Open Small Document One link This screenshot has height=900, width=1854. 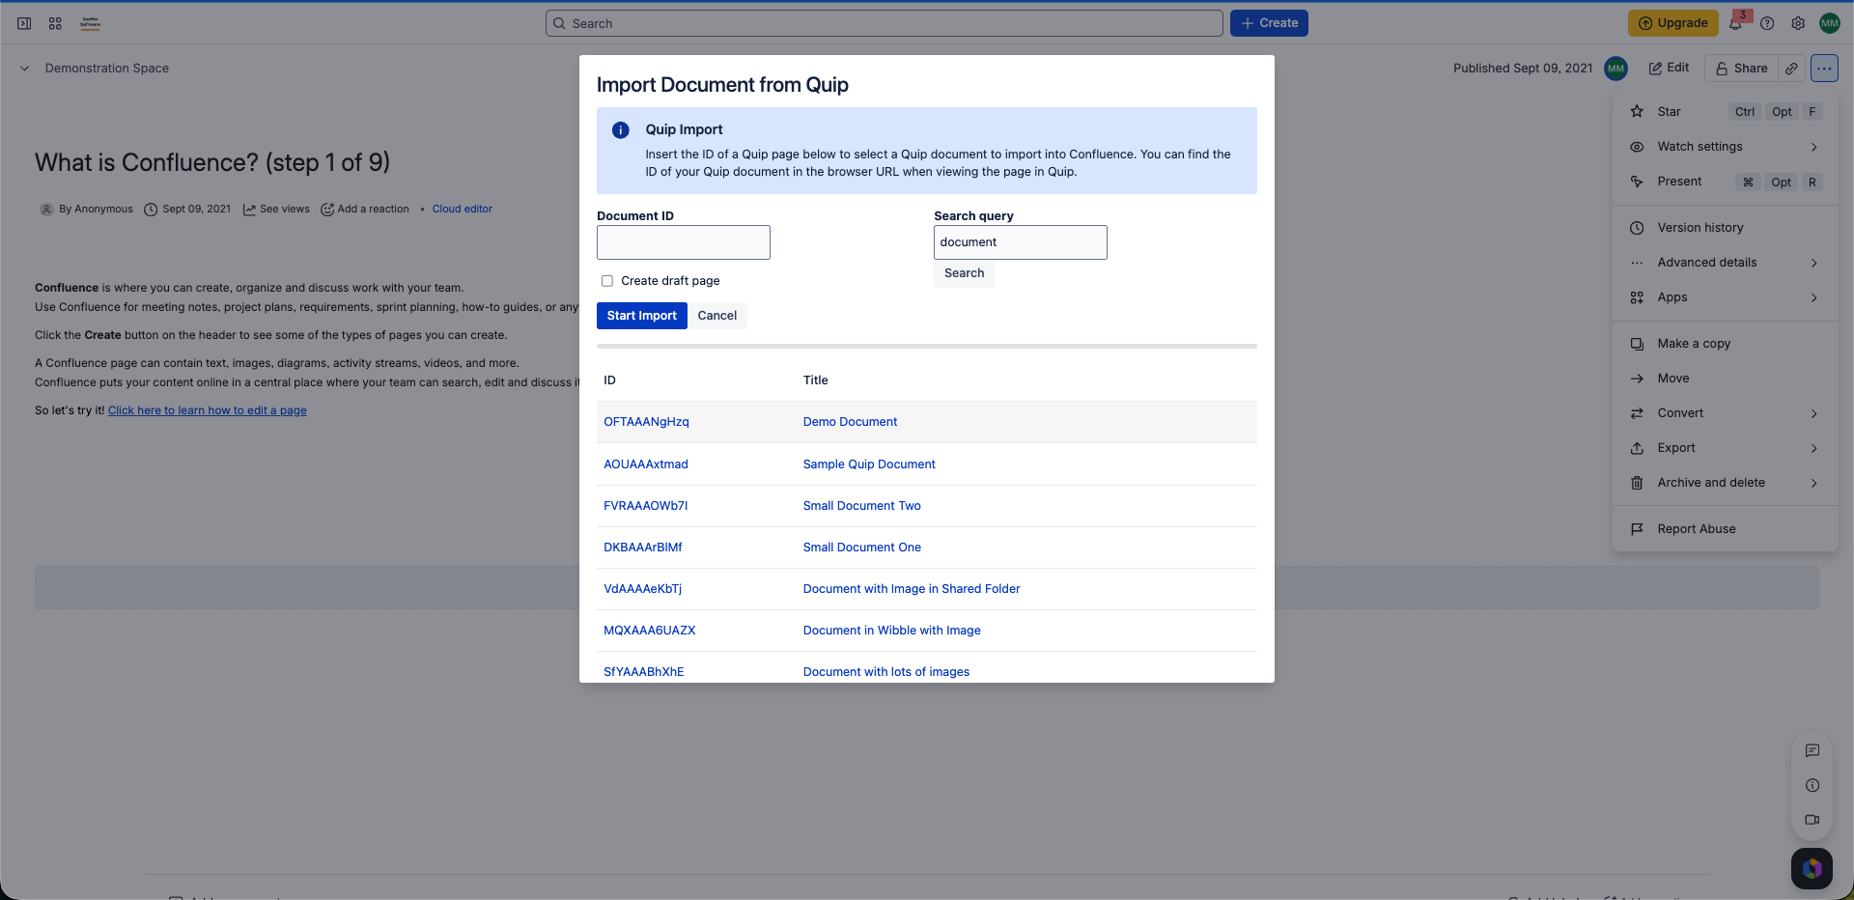click(862, 548)
